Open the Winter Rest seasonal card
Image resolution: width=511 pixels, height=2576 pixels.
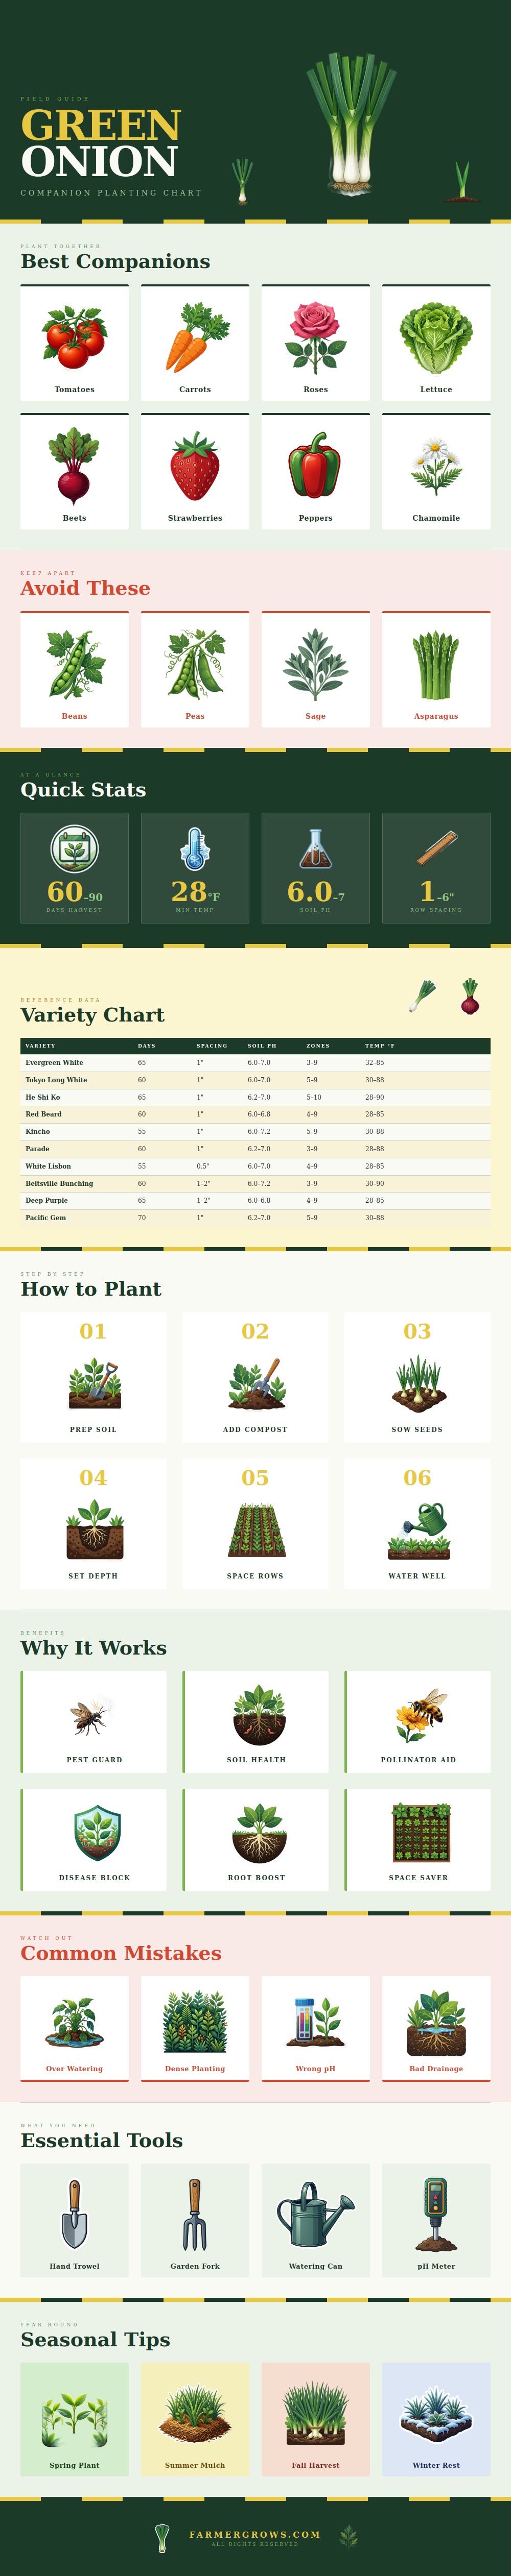tap(436, 2419)
